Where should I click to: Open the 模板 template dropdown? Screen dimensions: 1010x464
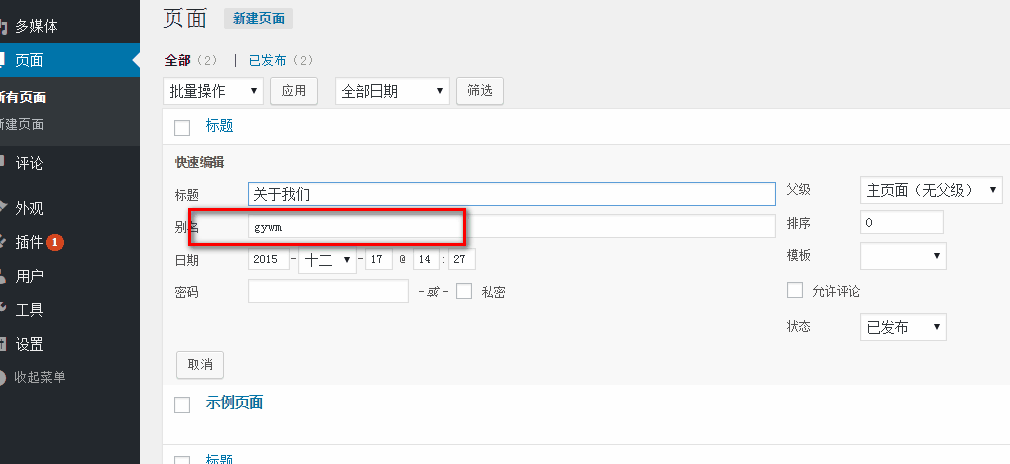[903, 256]
